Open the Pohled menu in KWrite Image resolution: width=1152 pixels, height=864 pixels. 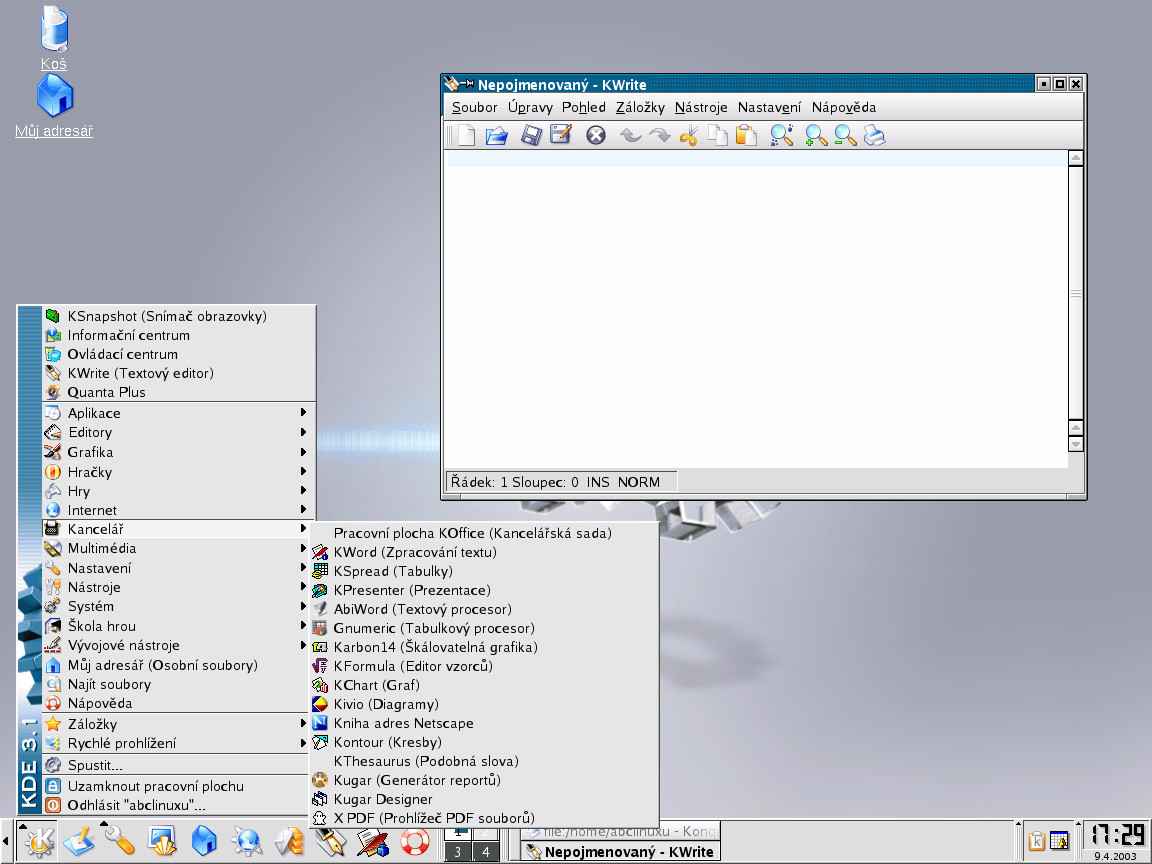coord(583,107)
